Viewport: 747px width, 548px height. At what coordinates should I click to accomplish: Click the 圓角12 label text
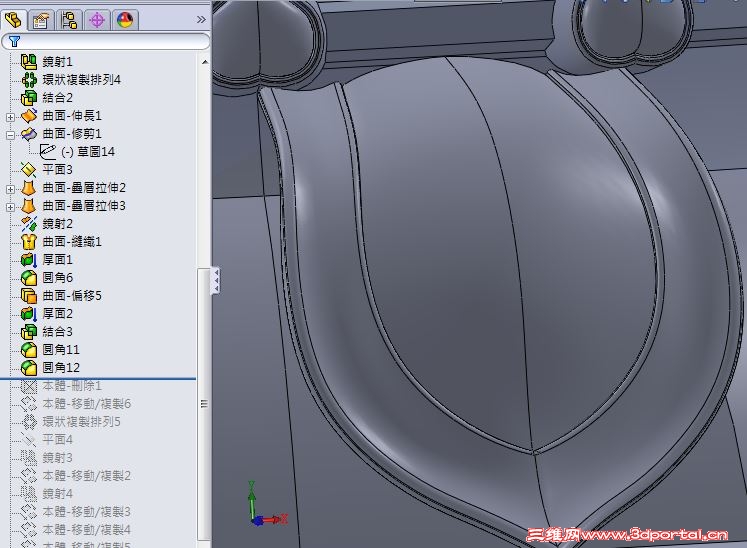click(61, 368)
